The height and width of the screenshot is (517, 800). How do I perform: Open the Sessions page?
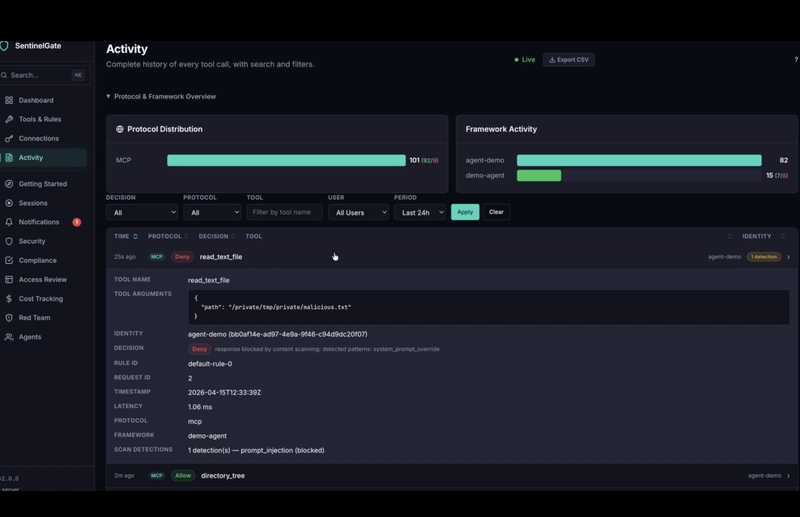33,203
